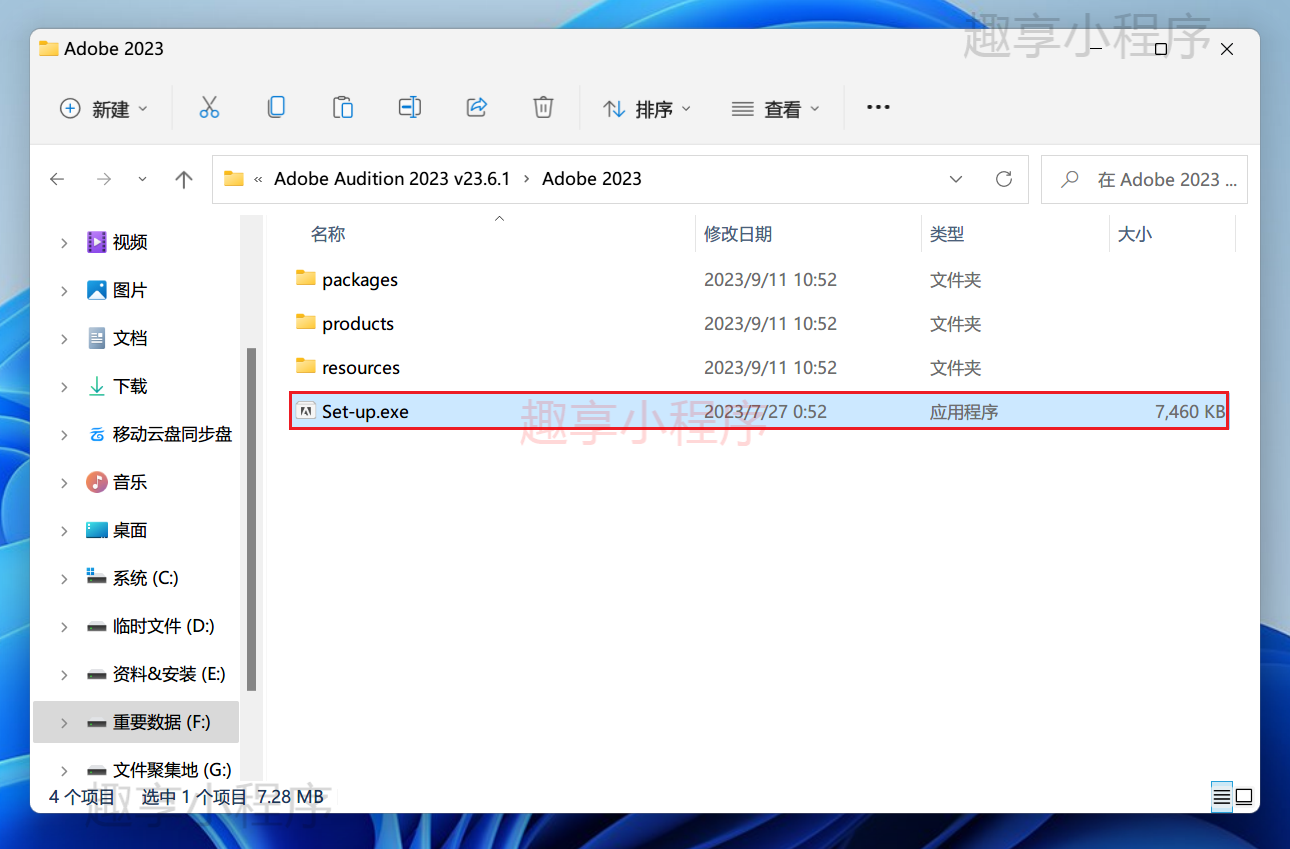Sort by the 名称 column header

[328, 234]
